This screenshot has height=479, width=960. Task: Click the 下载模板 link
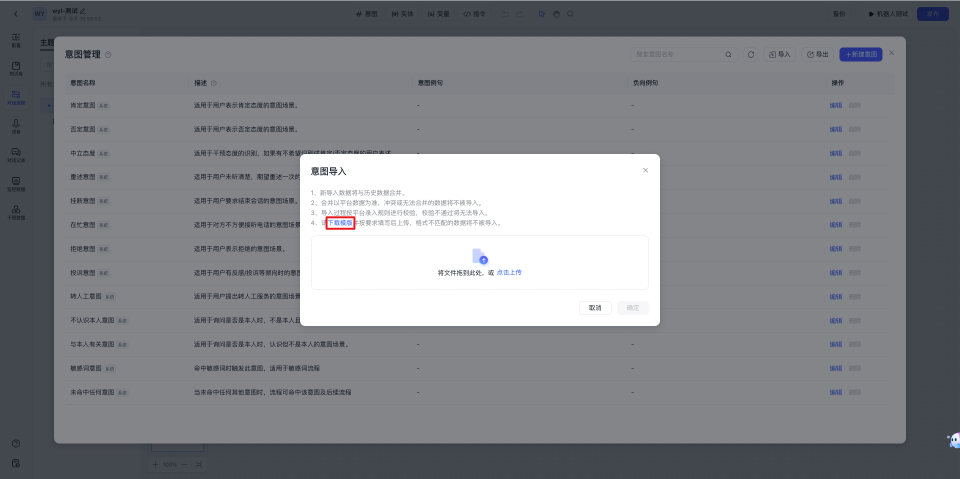tap(339, 223)
